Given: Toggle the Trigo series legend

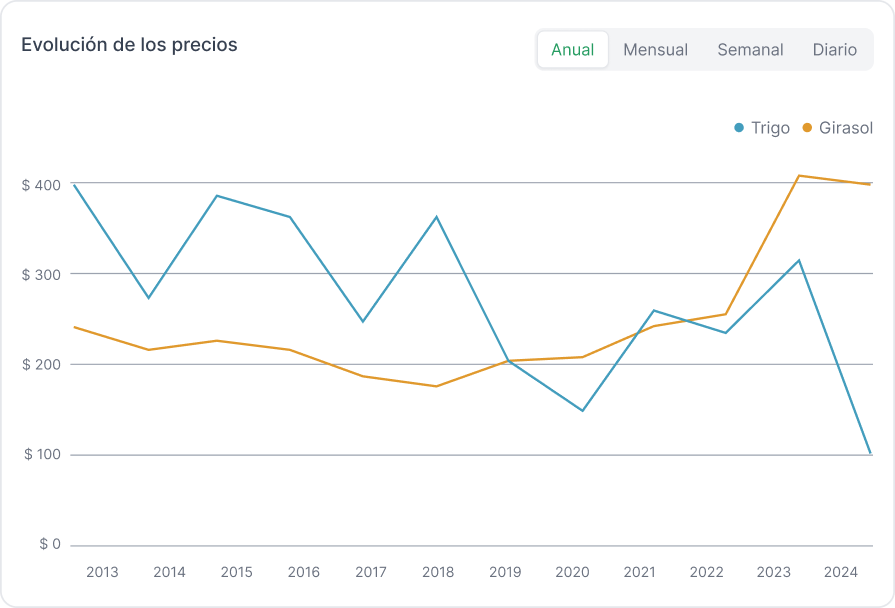Looking at the screenshot, I should tap(770, 128).
